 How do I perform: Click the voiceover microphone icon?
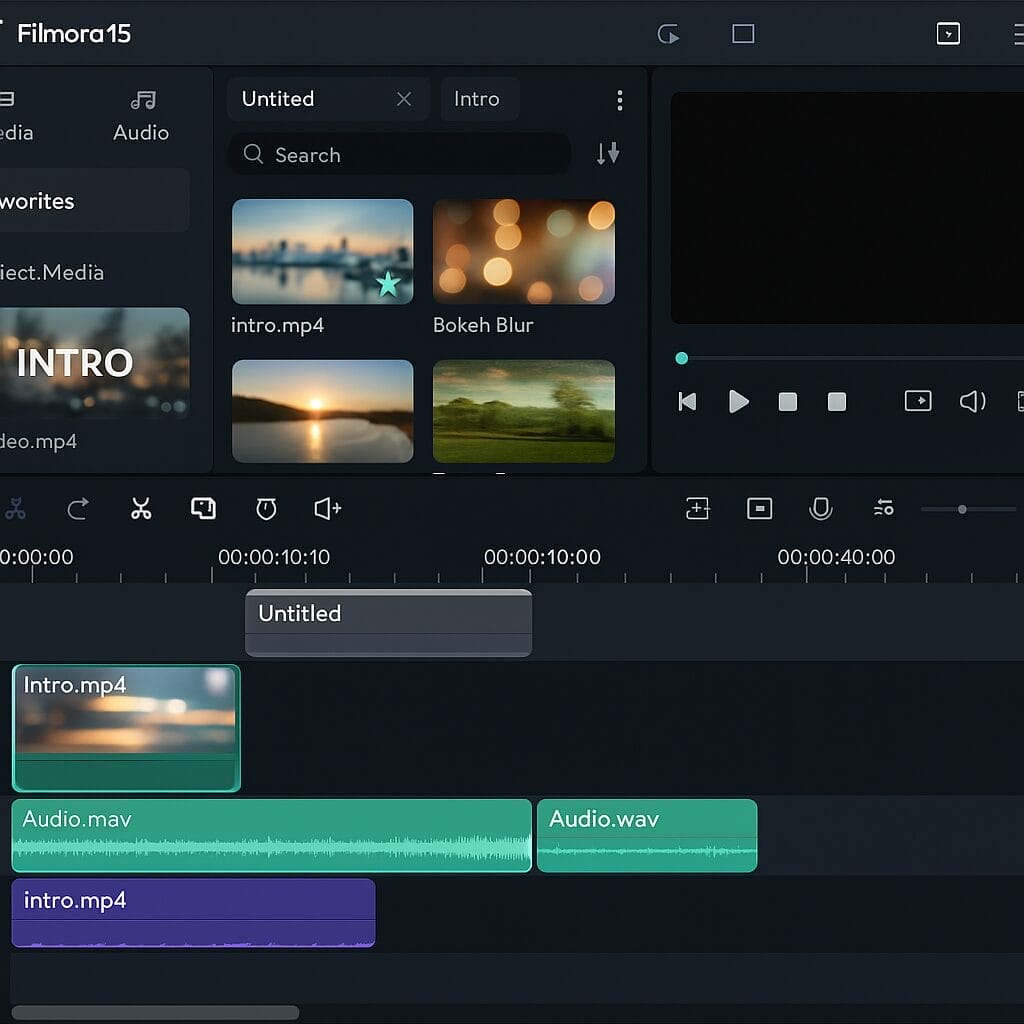[821, 509]
